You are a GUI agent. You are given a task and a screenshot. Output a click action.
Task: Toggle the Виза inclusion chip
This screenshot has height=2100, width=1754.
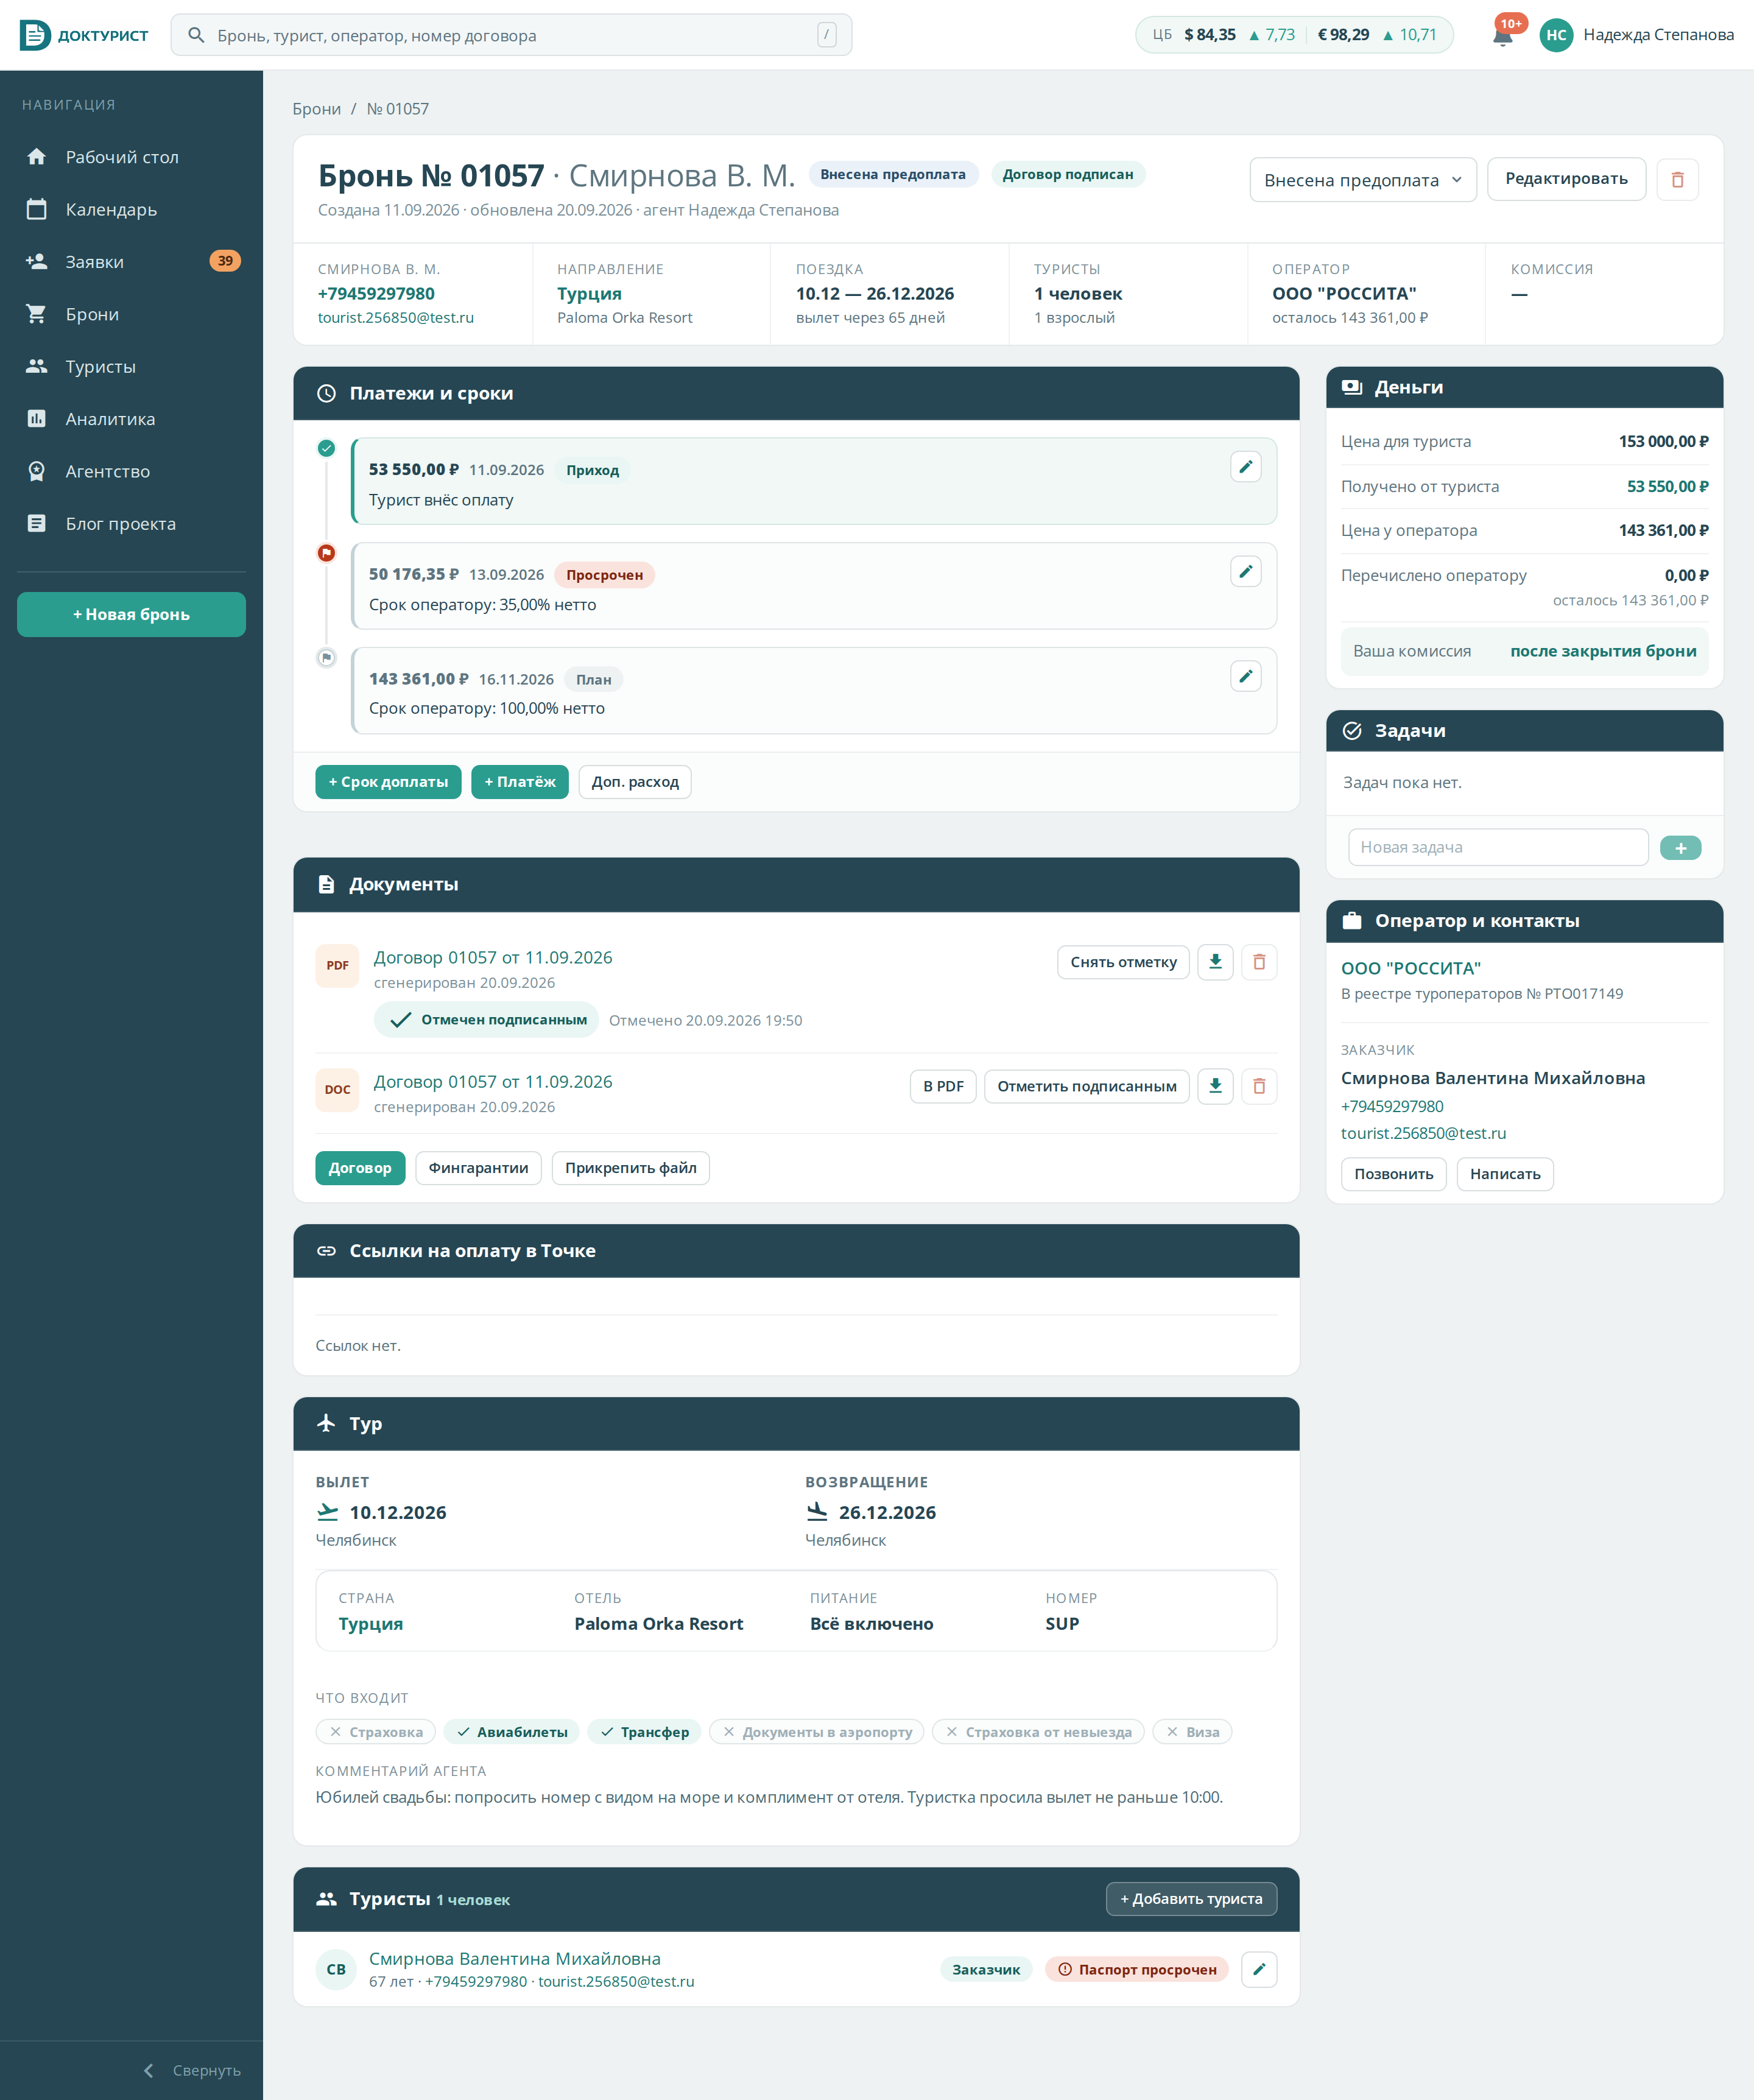pyautogui.click(x=1192, y=1732)
